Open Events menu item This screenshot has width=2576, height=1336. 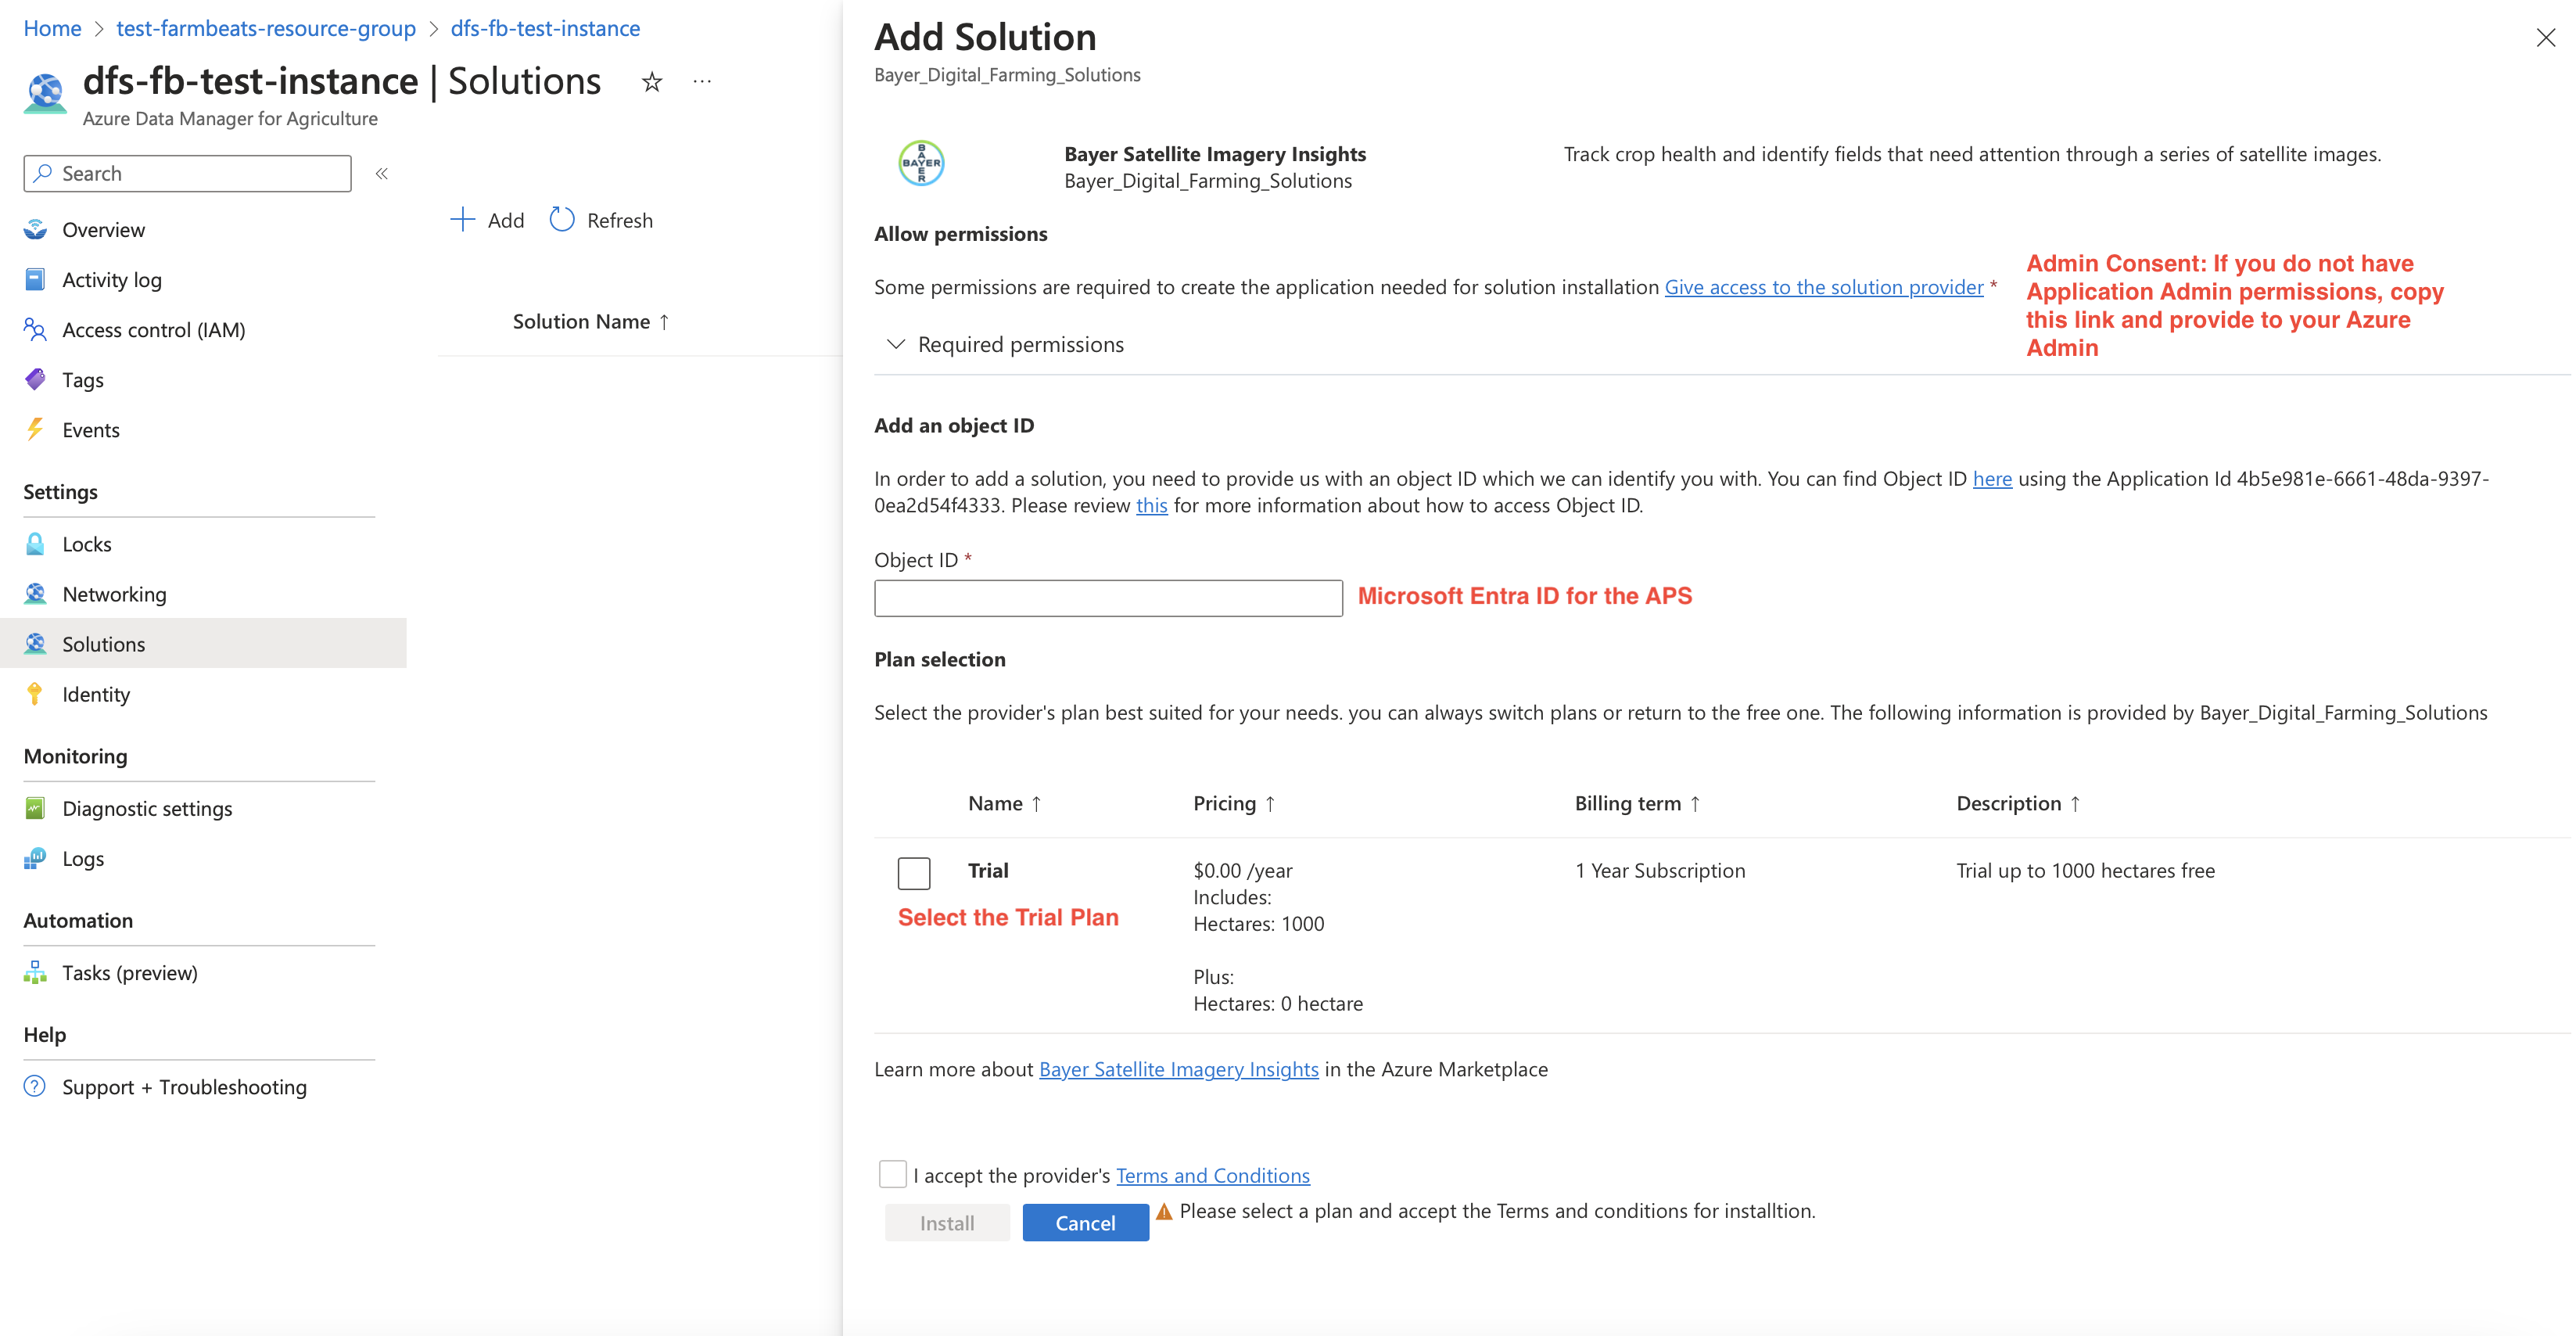click(203, 430)
